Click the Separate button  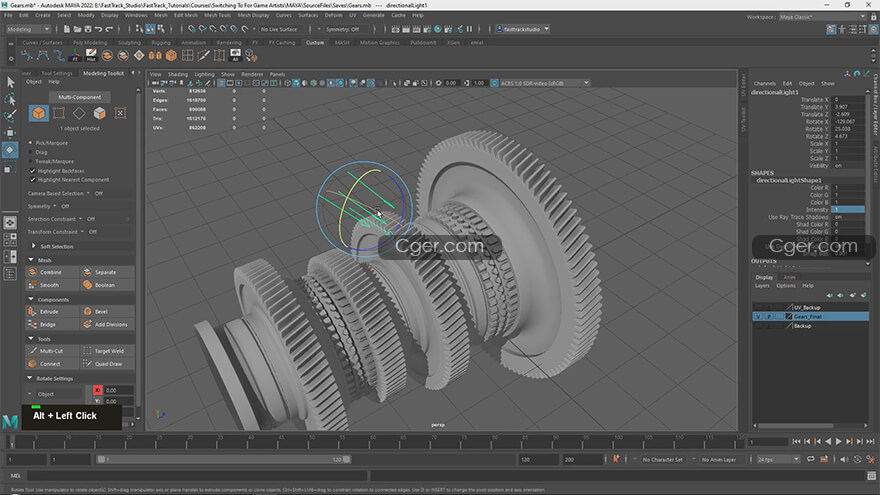click(x=107, y=272)
